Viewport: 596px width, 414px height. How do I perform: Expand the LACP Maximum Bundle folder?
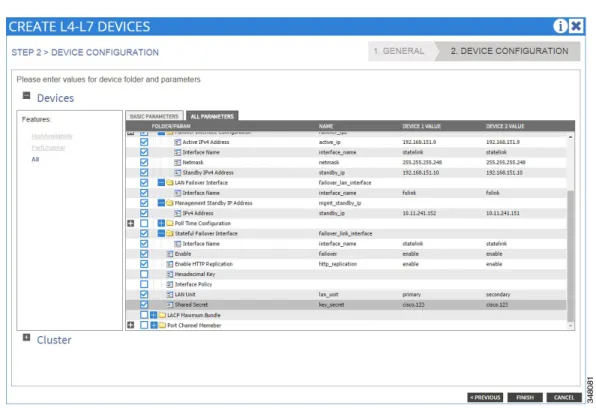(x=154, y=315)
